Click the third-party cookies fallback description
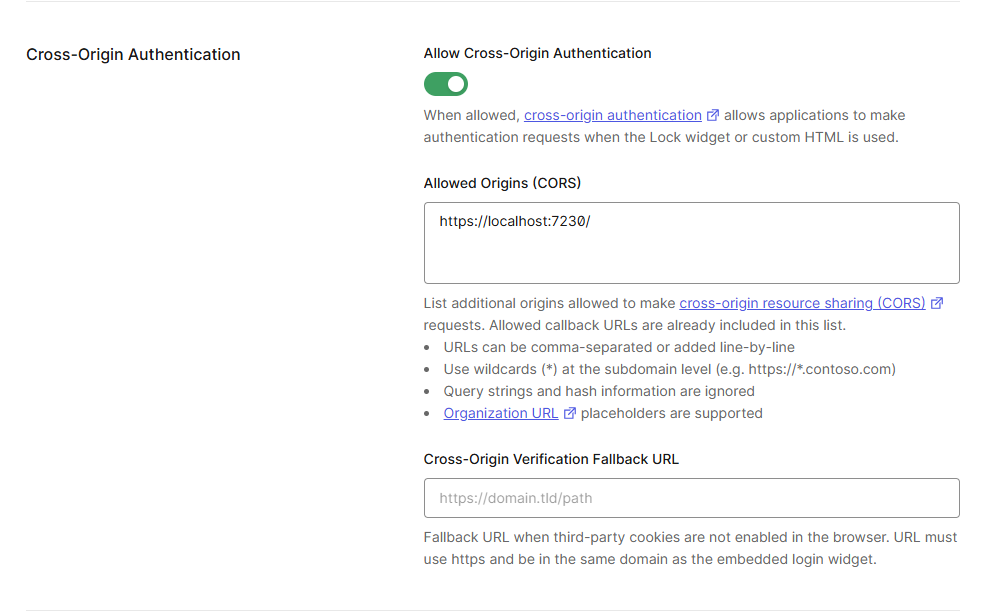This screenshot has width=991, height=613. click(690, 548)
